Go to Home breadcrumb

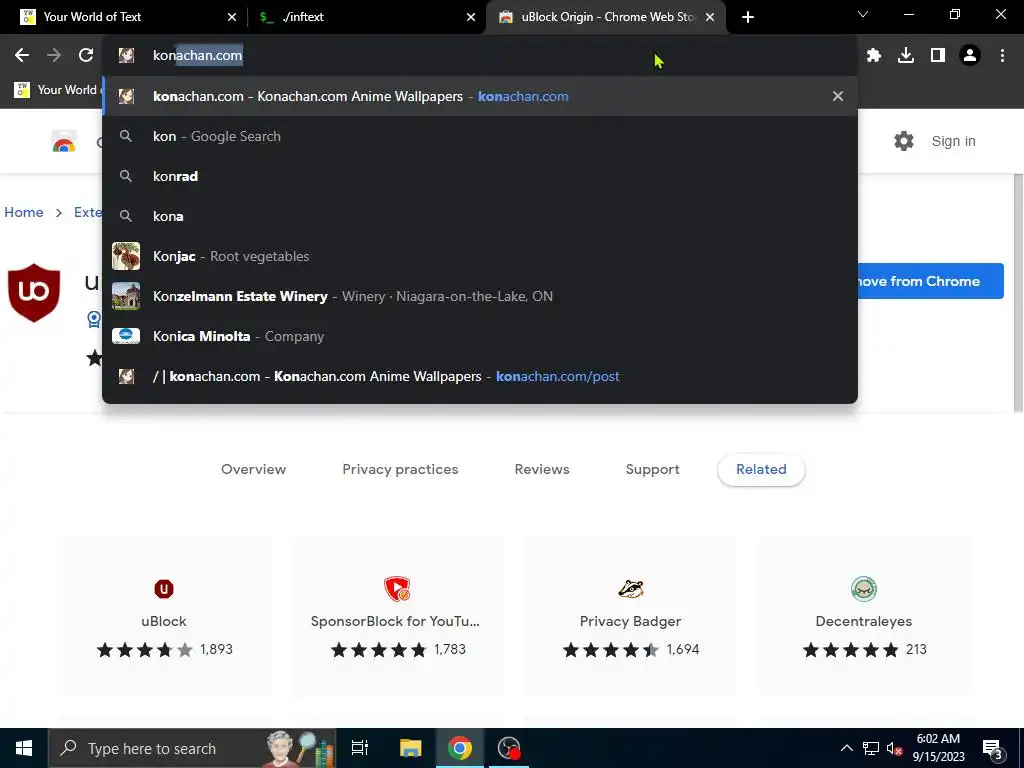(24, 212)
